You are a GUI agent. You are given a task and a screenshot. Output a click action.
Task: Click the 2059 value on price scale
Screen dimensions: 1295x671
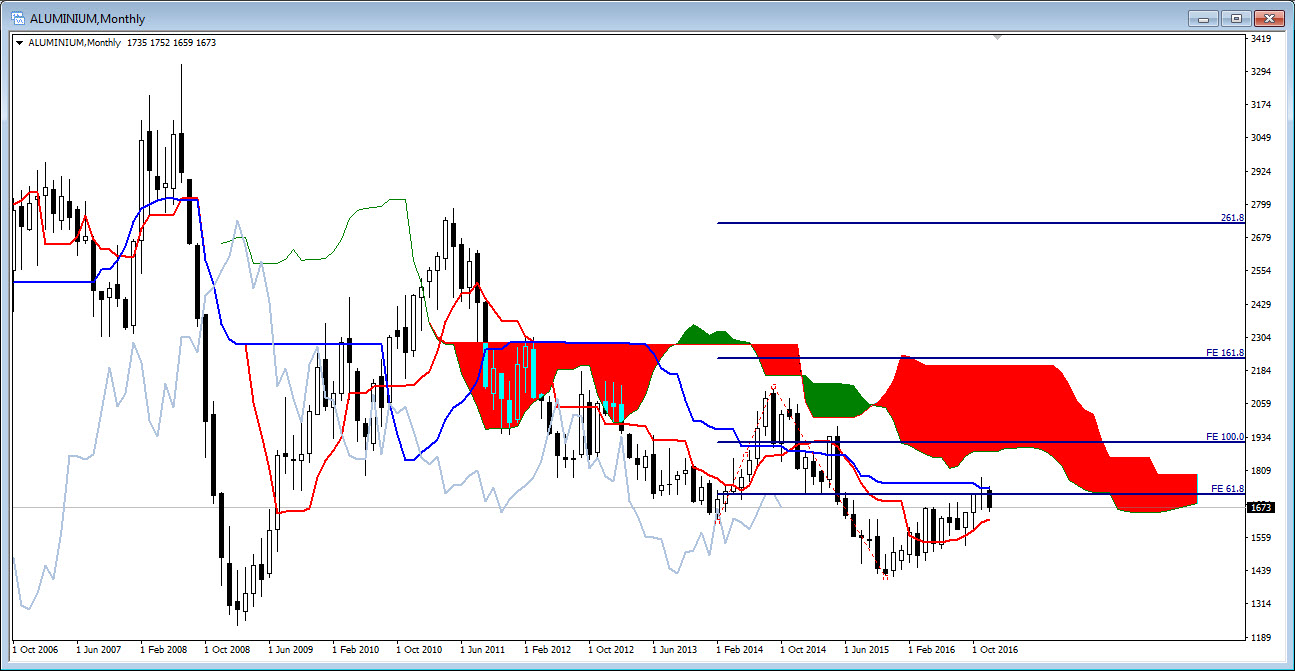coord(1260,404)
